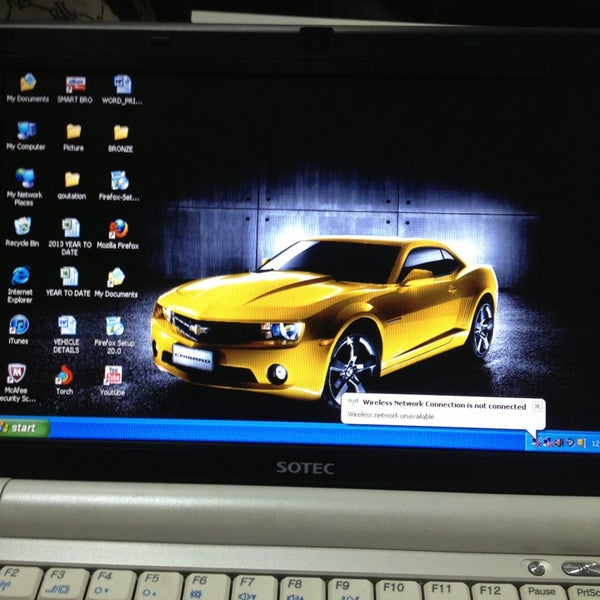Select the Firefox Setup 20.0 installer

(x=114, y=326)
